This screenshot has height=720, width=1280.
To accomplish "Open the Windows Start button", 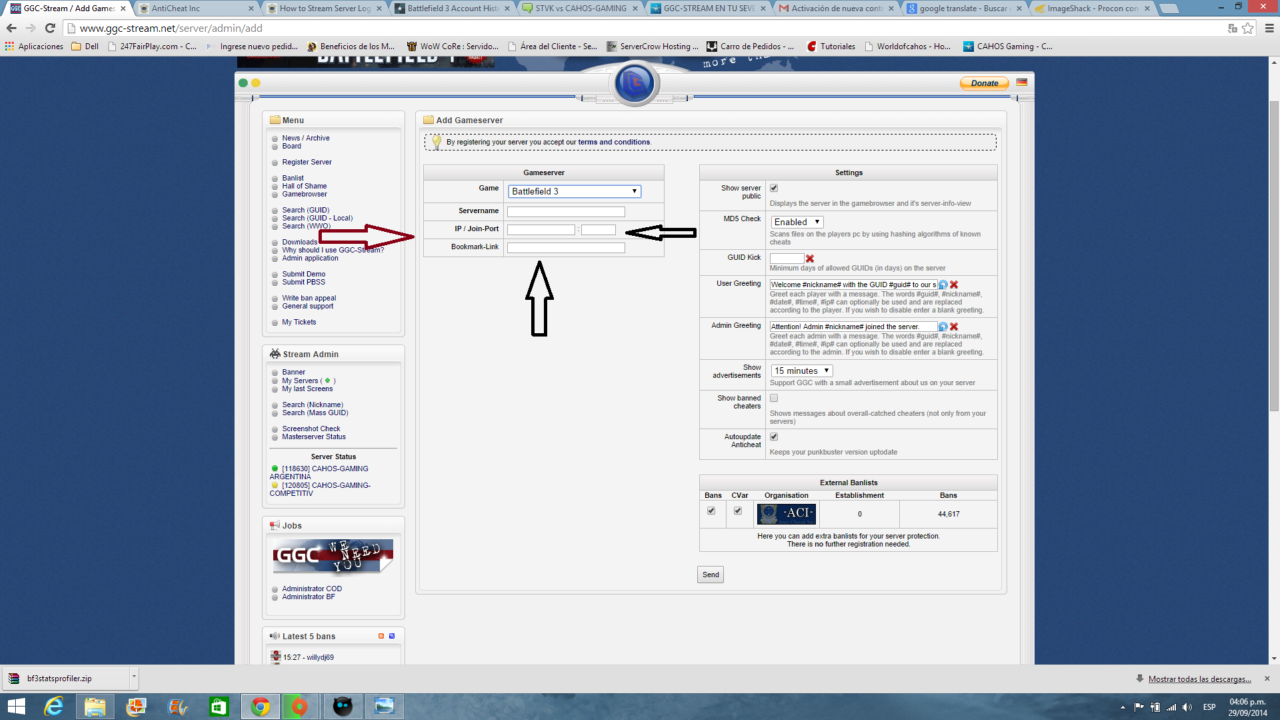I will point(17,707).
